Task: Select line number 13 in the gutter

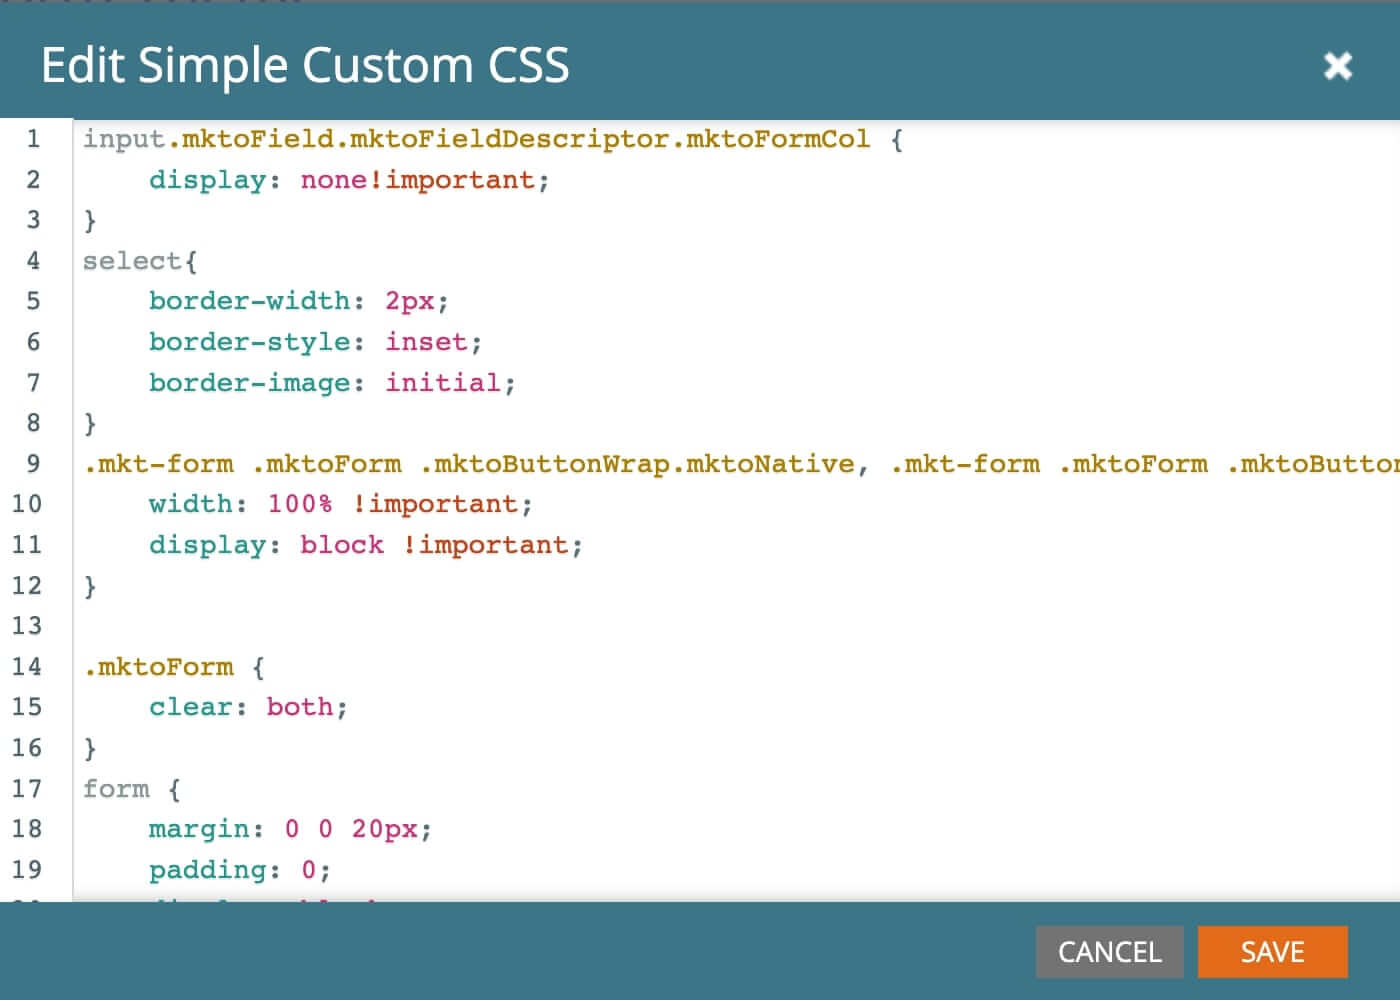Action: click(x=27, y=626)
